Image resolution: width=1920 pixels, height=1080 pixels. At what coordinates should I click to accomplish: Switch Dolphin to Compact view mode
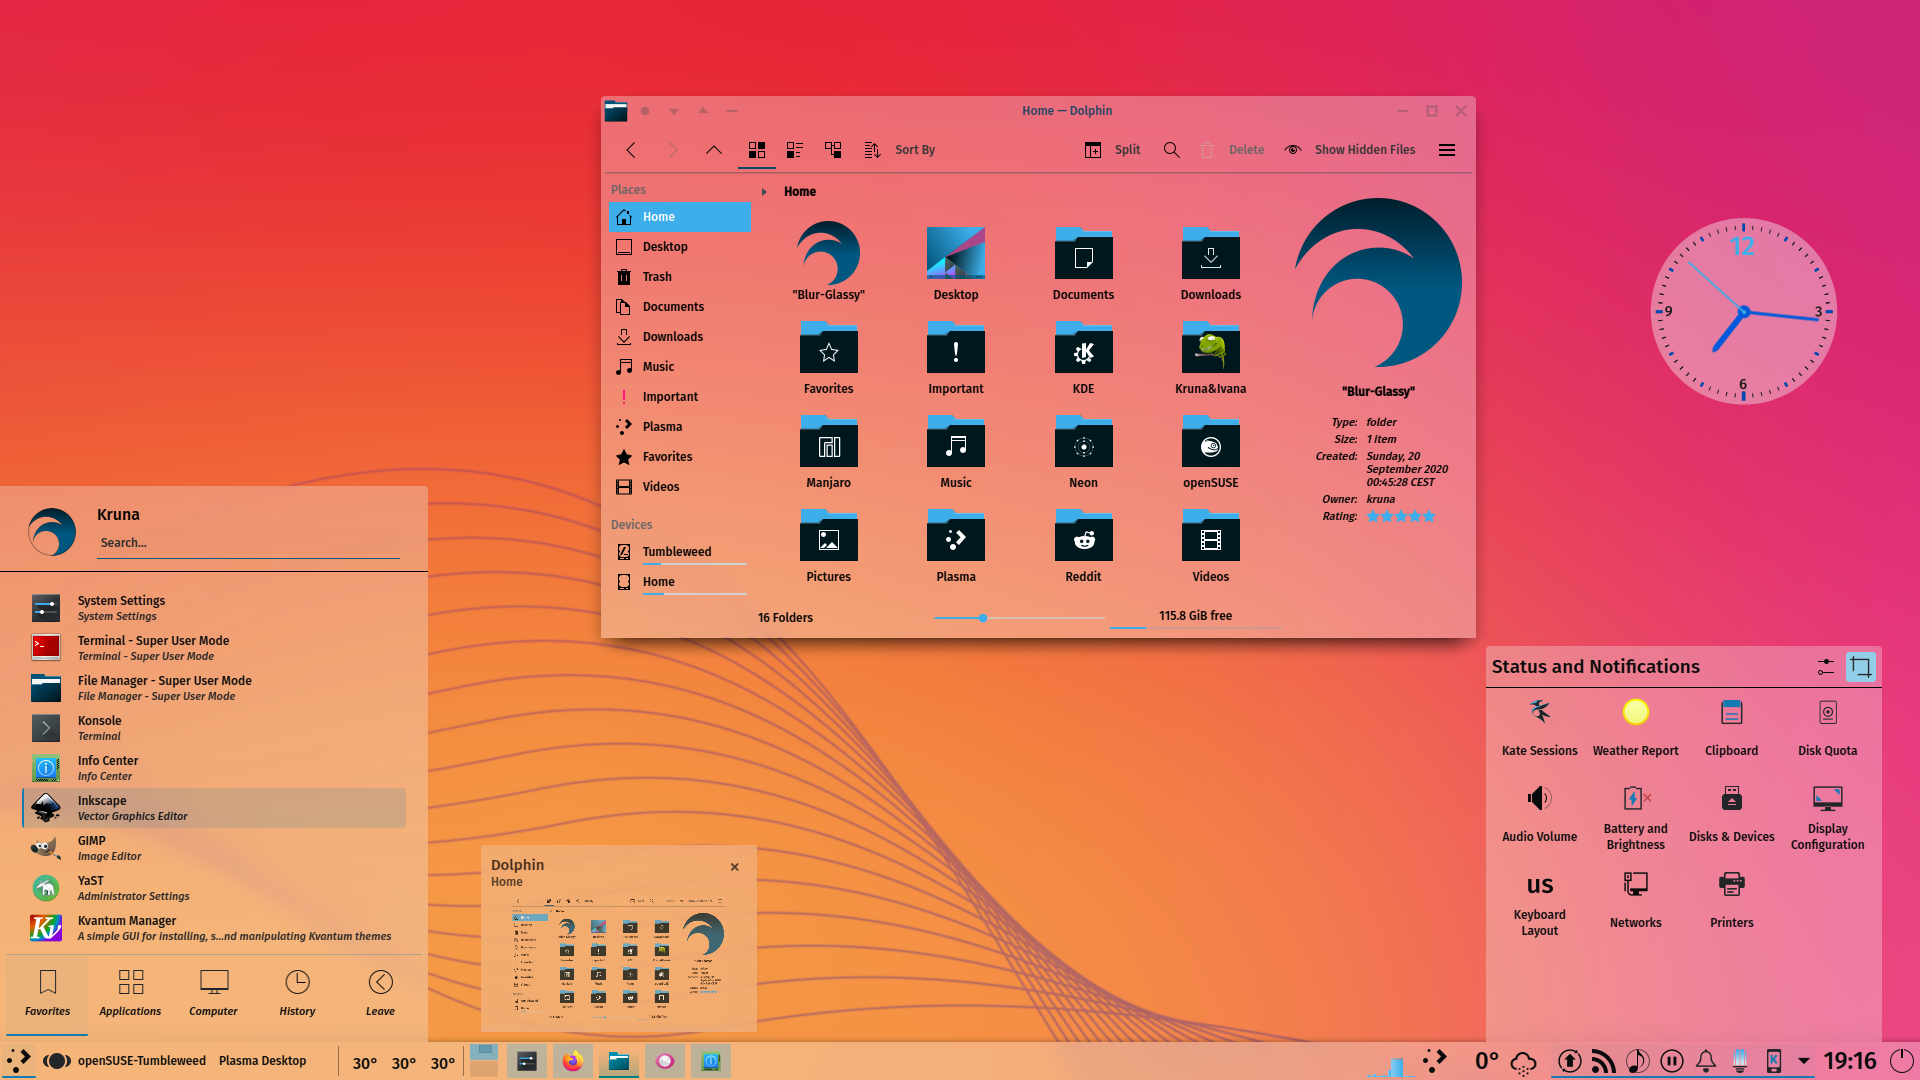795,150
